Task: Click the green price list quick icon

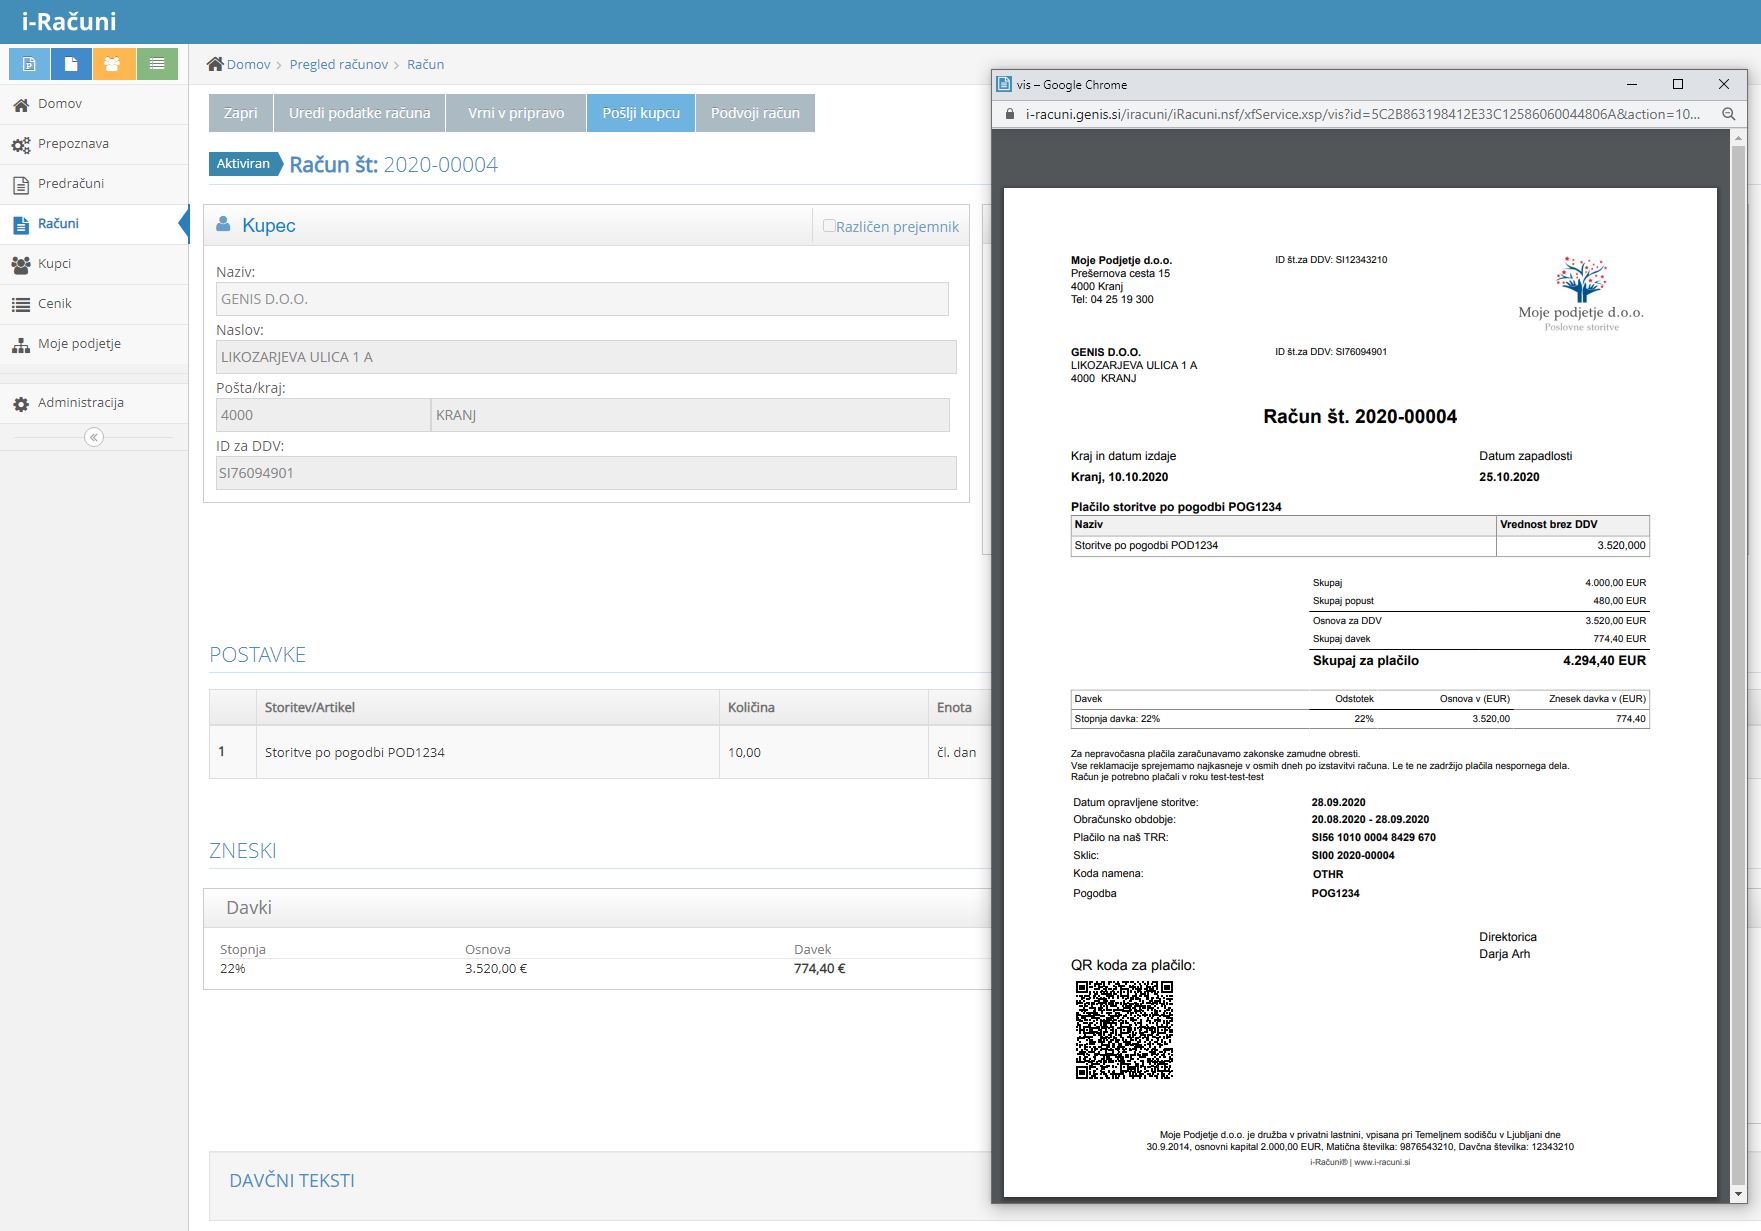Action: [157, 64]
